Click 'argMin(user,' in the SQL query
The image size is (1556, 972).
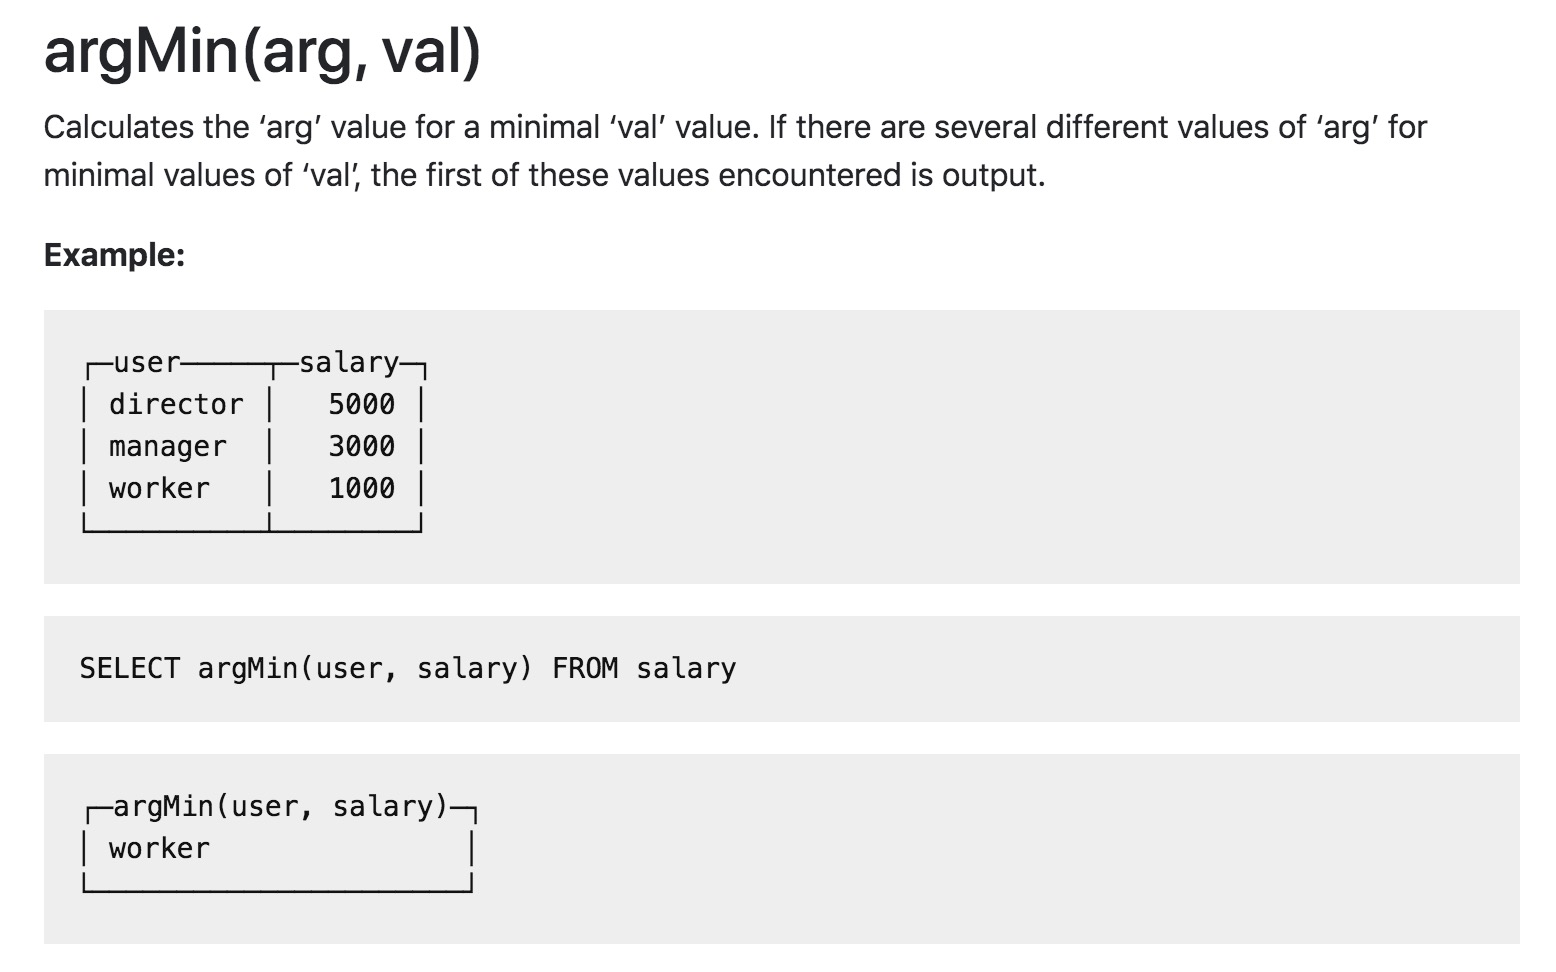297,668
